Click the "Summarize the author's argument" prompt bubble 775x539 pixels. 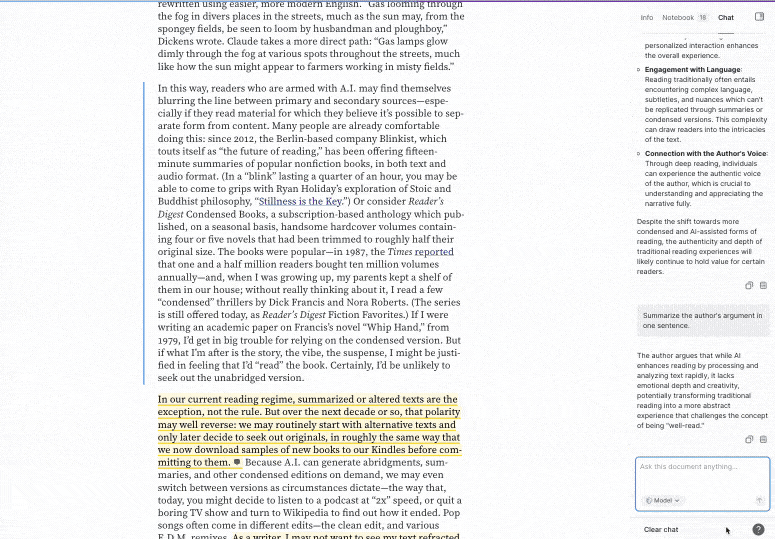[702, 321]
